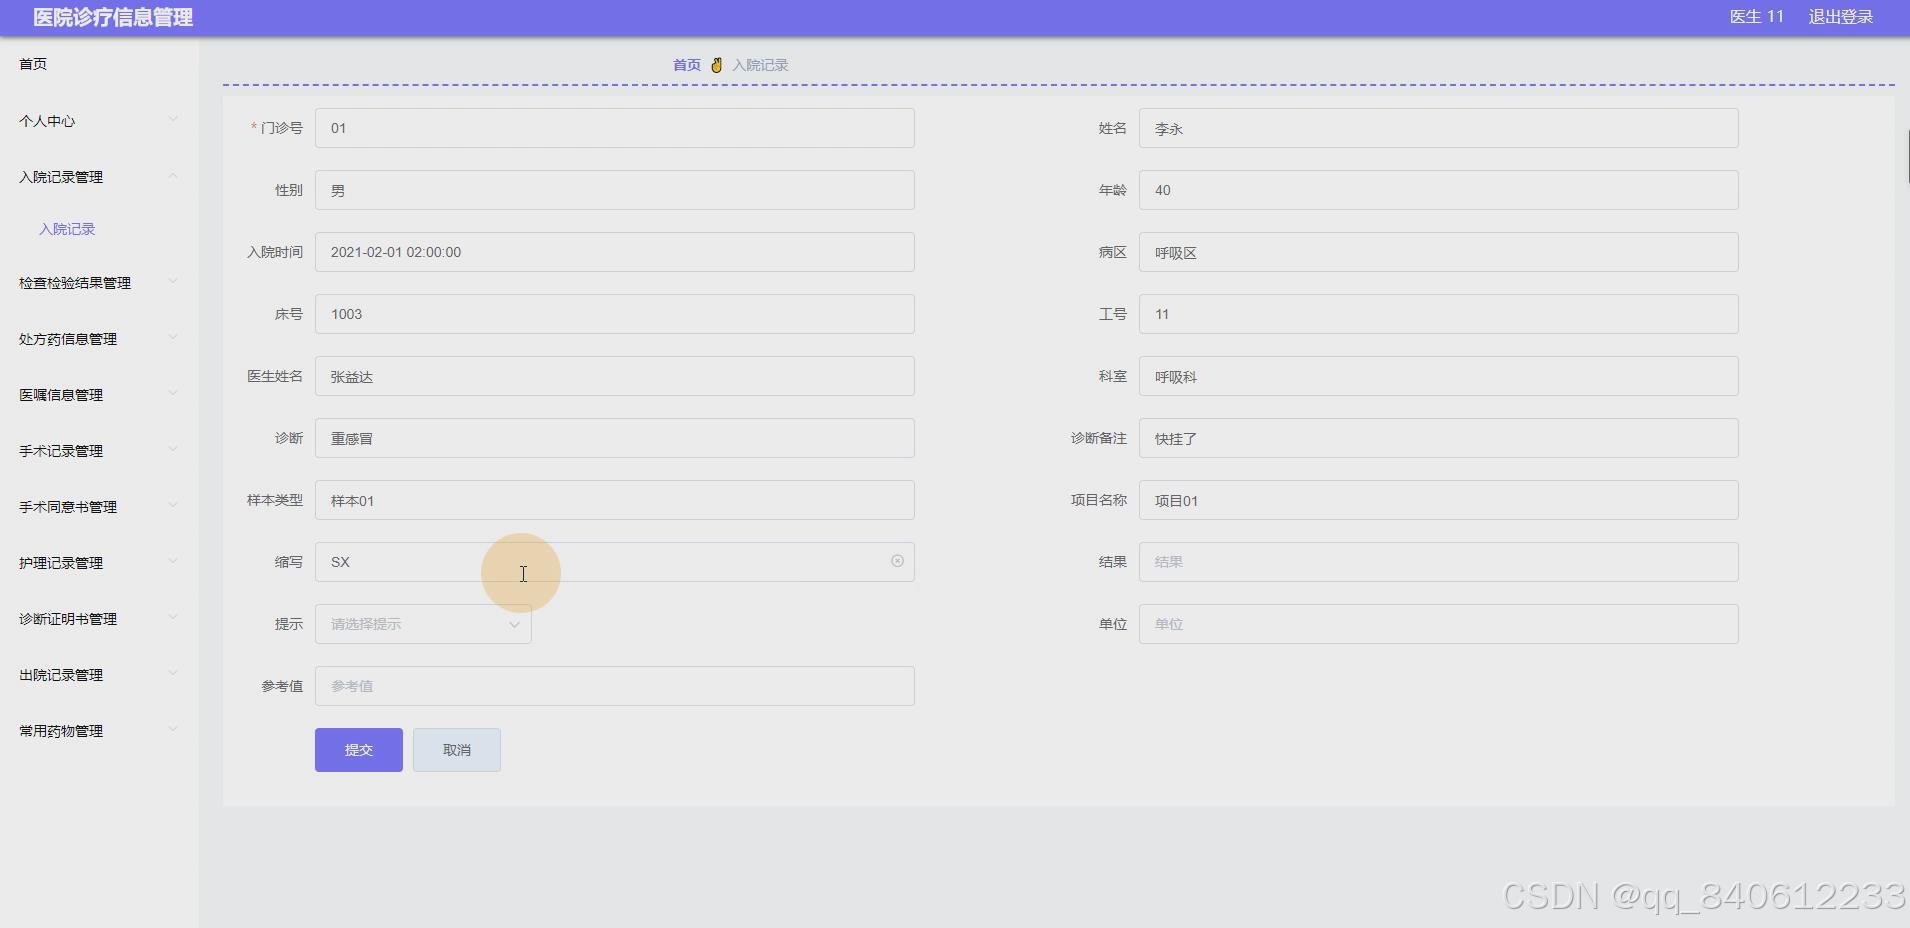Click the 医院诊疗信息管理 title

113,17
